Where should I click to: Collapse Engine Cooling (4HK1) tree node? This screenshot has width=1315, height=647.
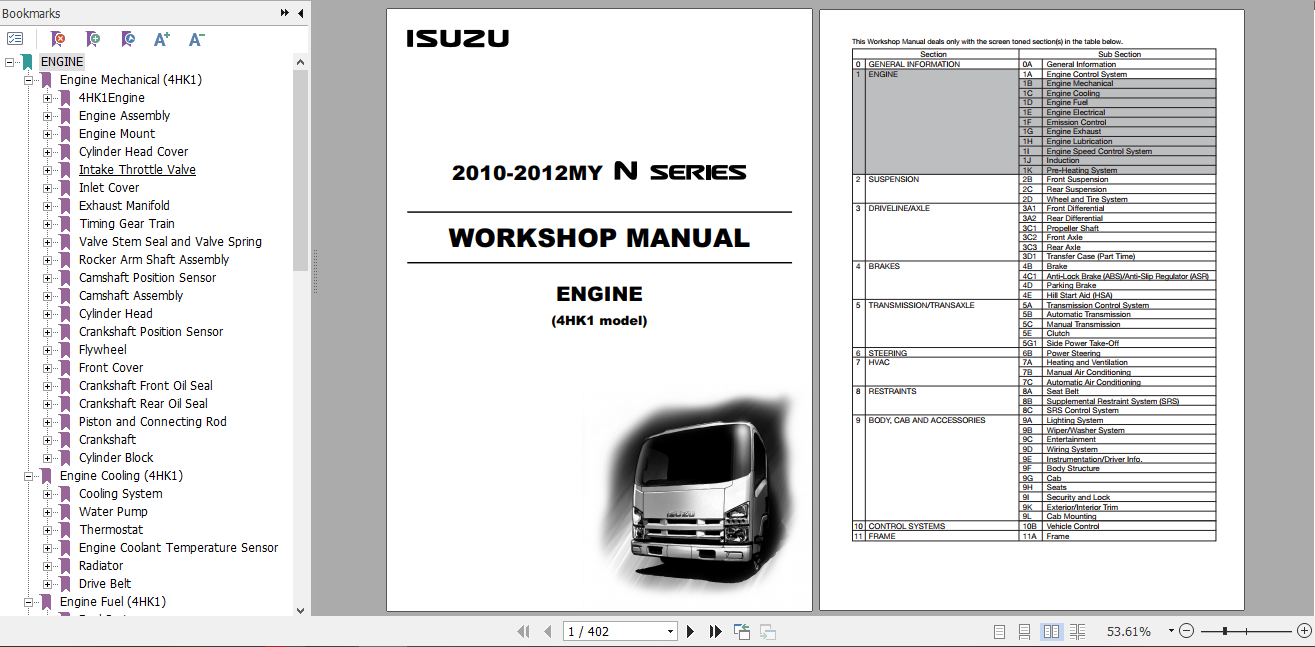(28, 476)
